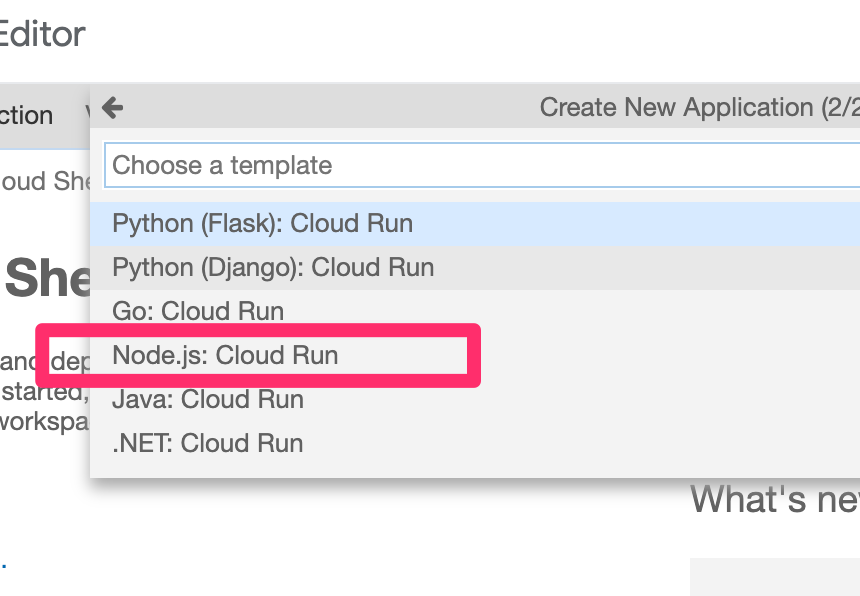The width and height of the screenshot is (860, 596).
Task: Pick the Node.js: Cloud Run template
Action: [x=475, y=355]
